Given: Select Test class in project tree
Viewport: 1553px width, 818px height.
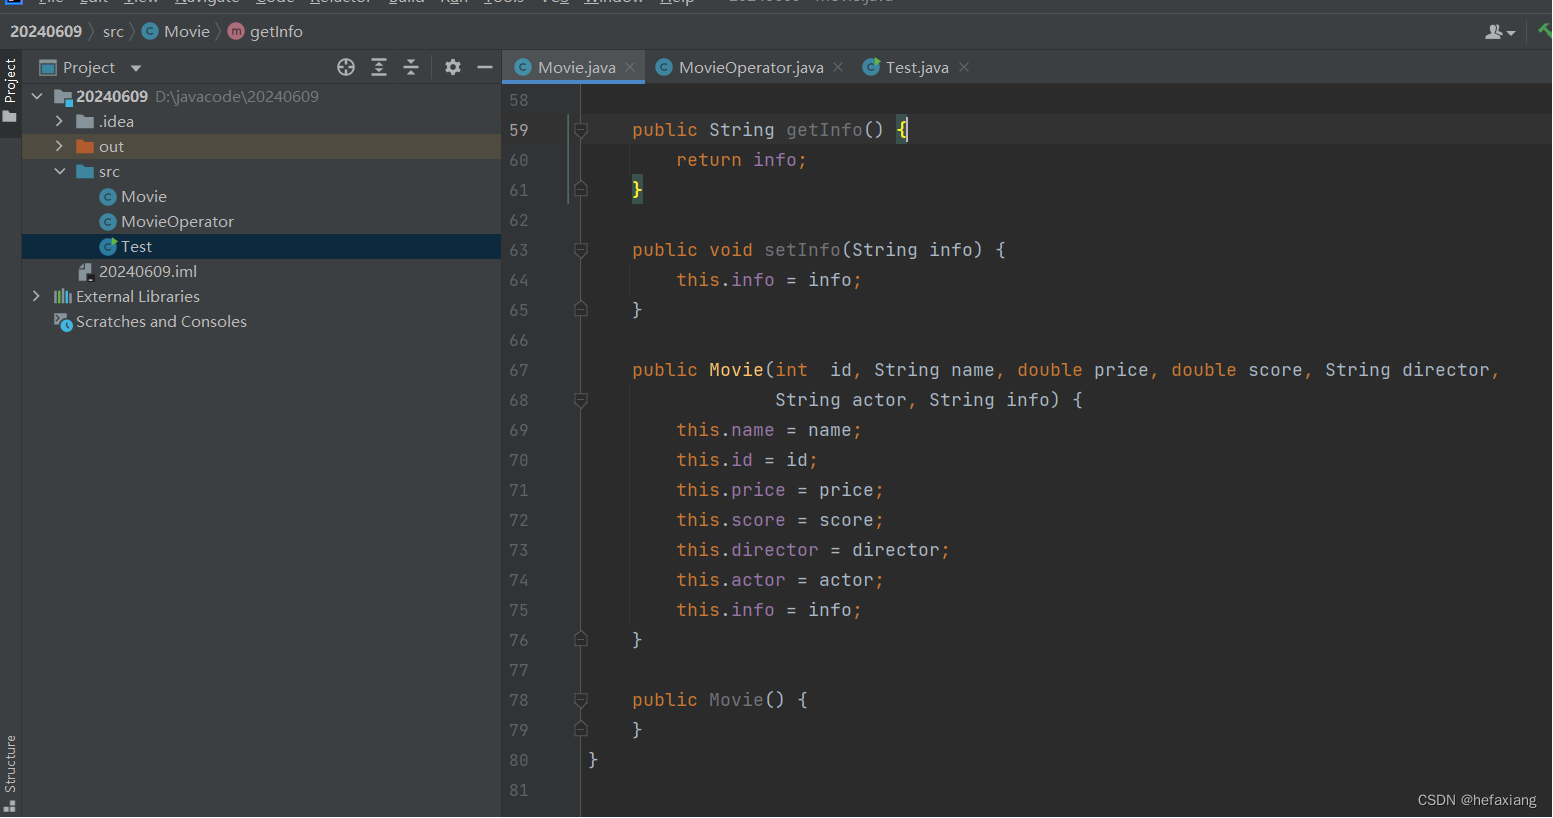Looking at the screenshot, I should click(126, 246).
